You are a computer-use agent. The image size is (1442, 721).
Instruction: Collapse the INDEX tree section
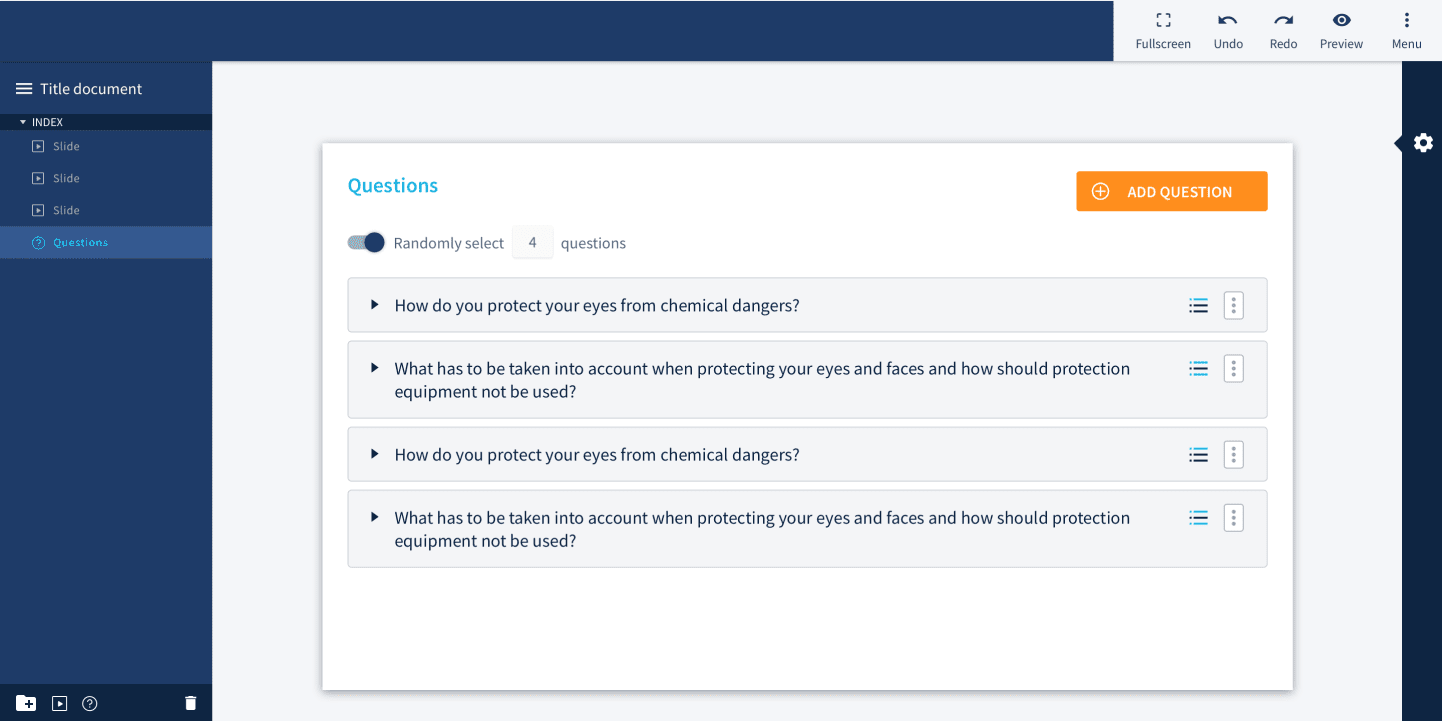tap(23, 122)
